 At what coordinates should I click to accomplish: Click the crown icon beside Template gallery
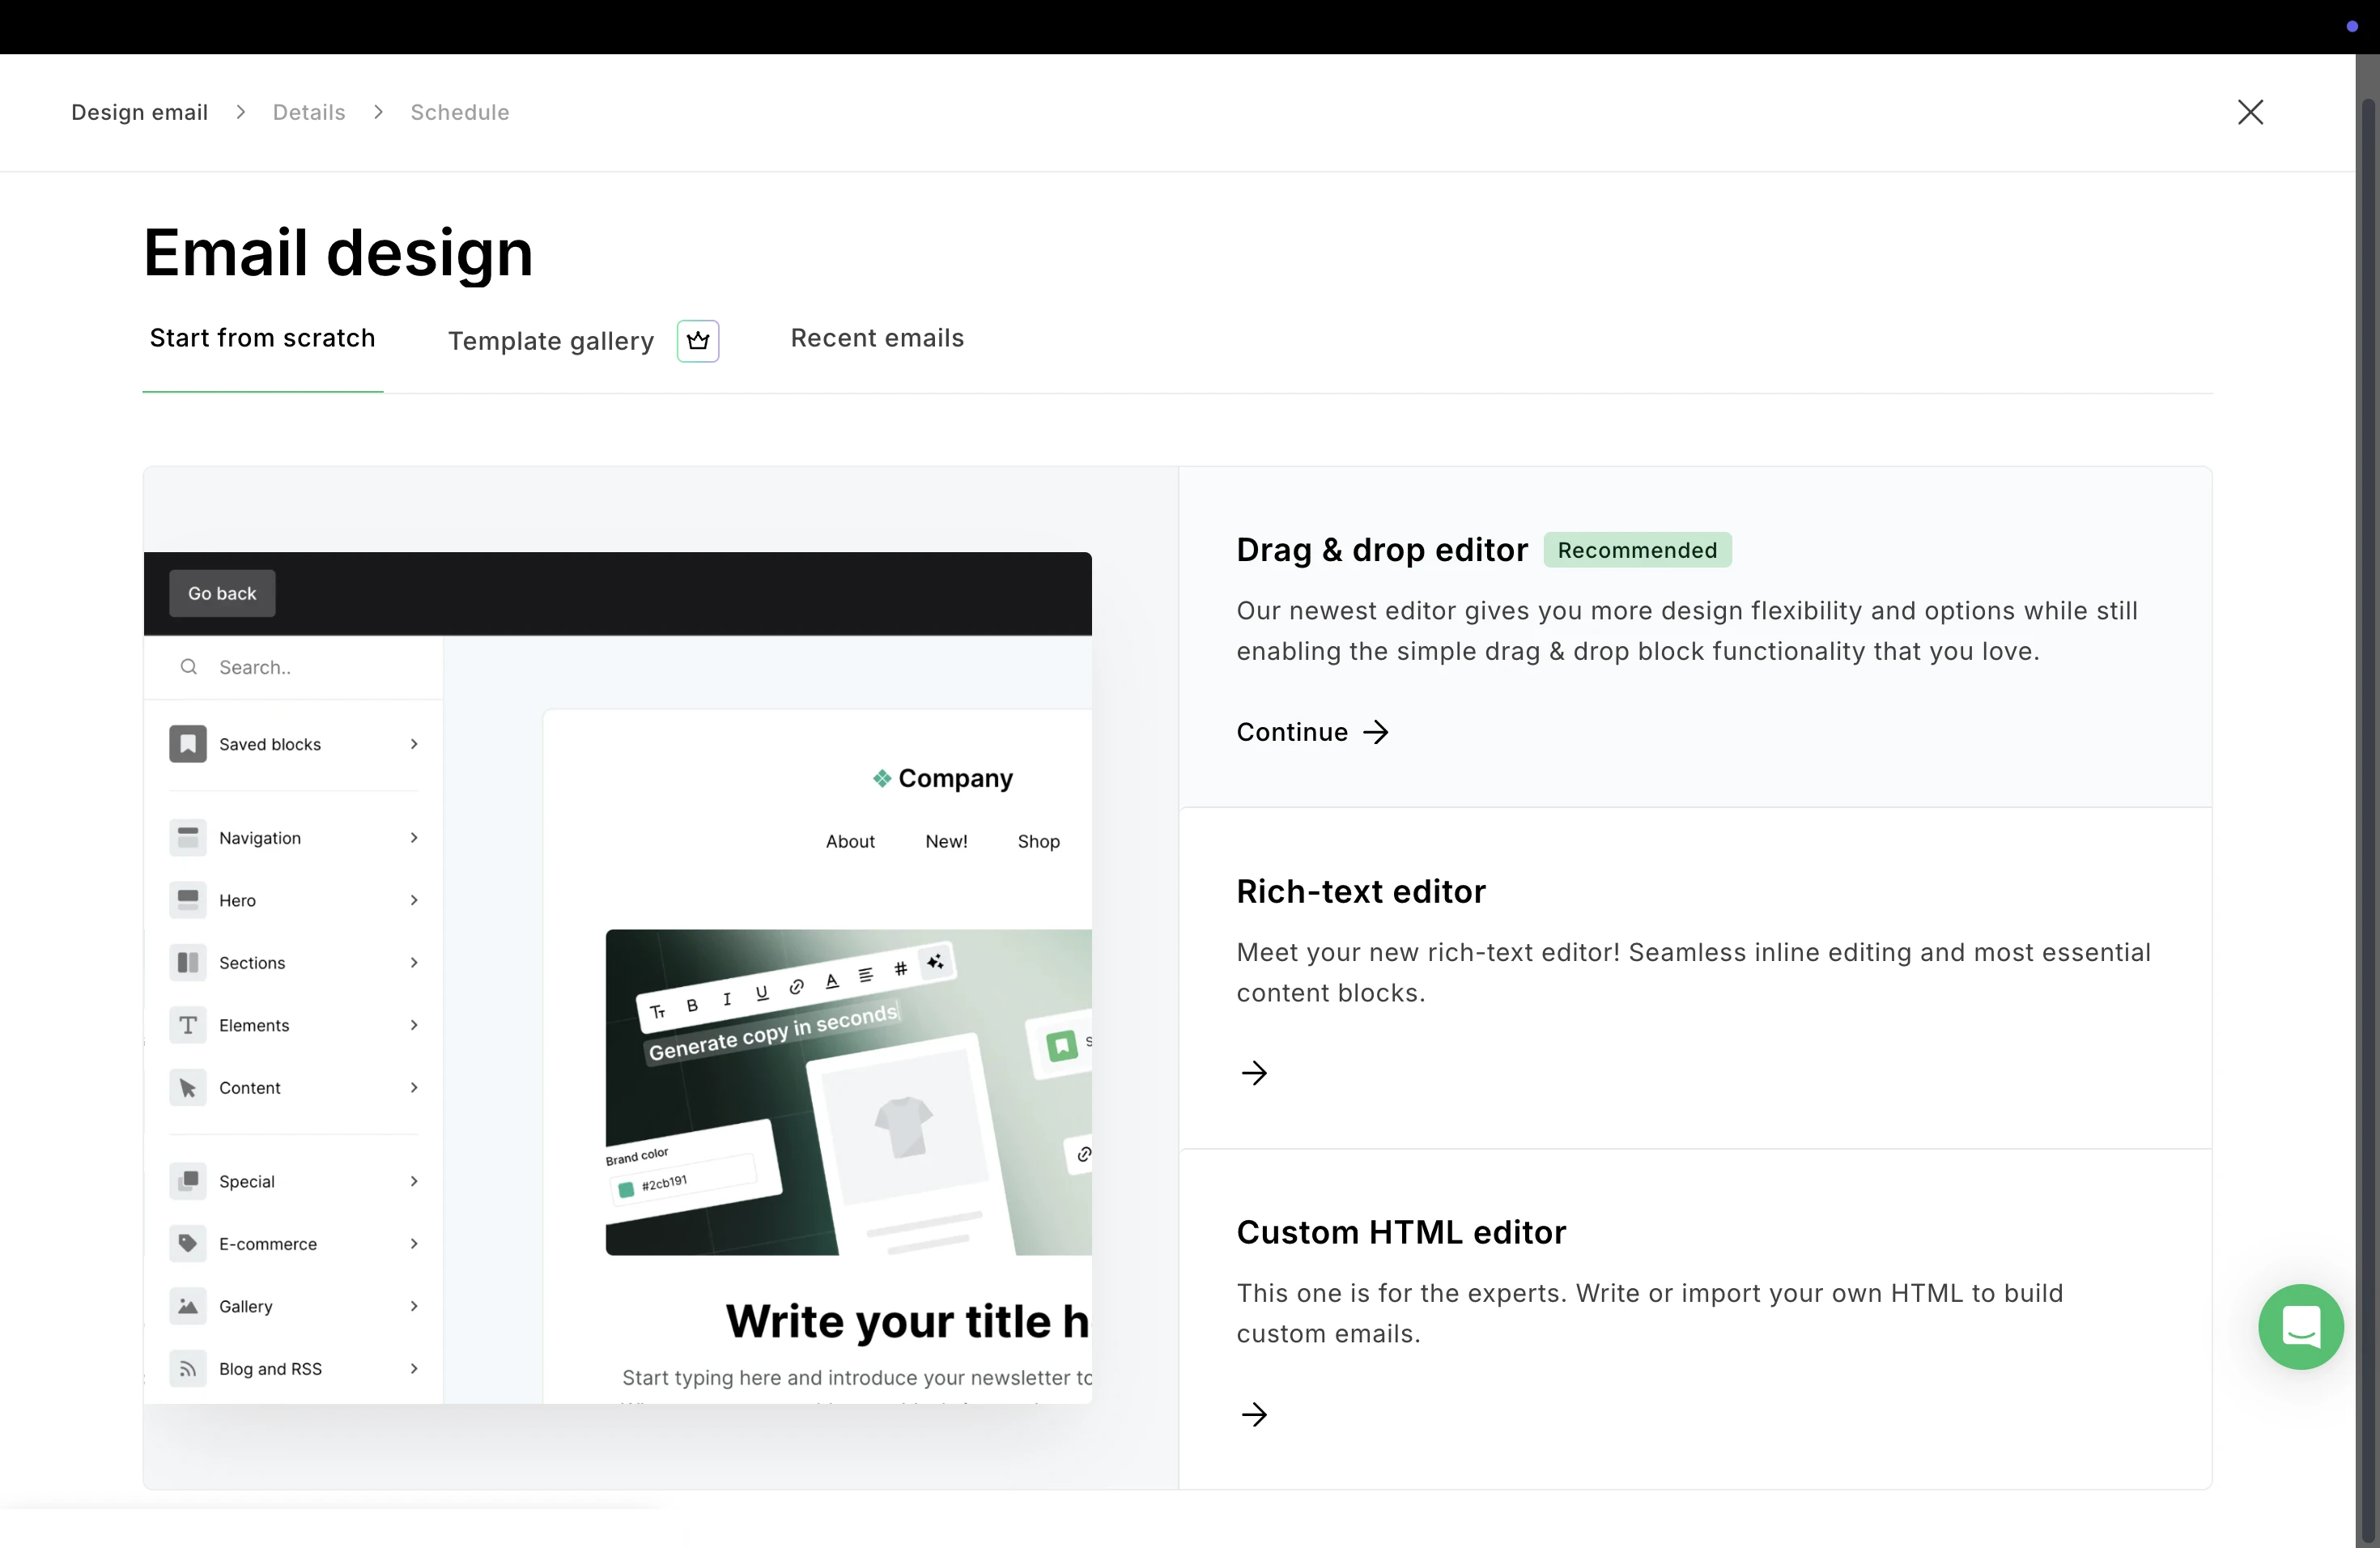pos(698,341)
